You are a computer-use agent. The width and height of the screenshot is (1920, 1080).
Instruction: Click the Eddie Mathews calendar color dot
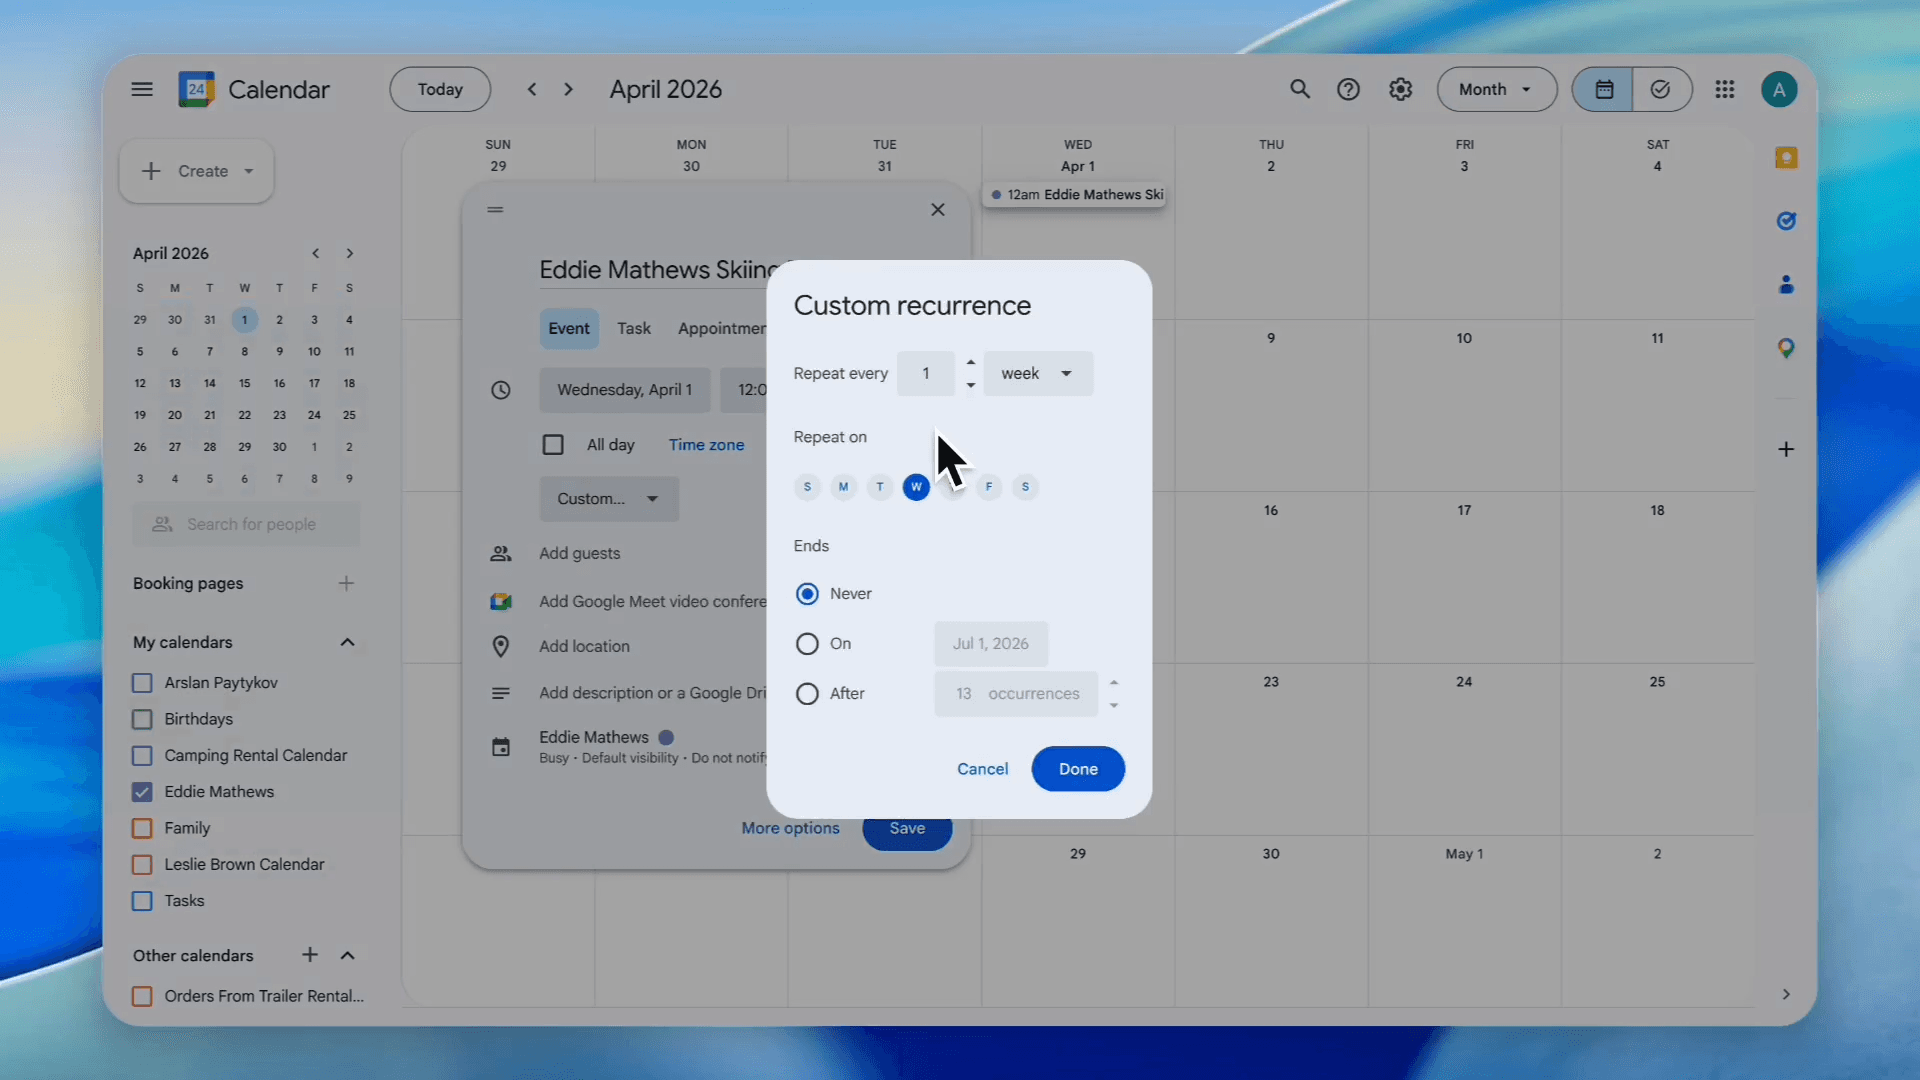[666, 737]
